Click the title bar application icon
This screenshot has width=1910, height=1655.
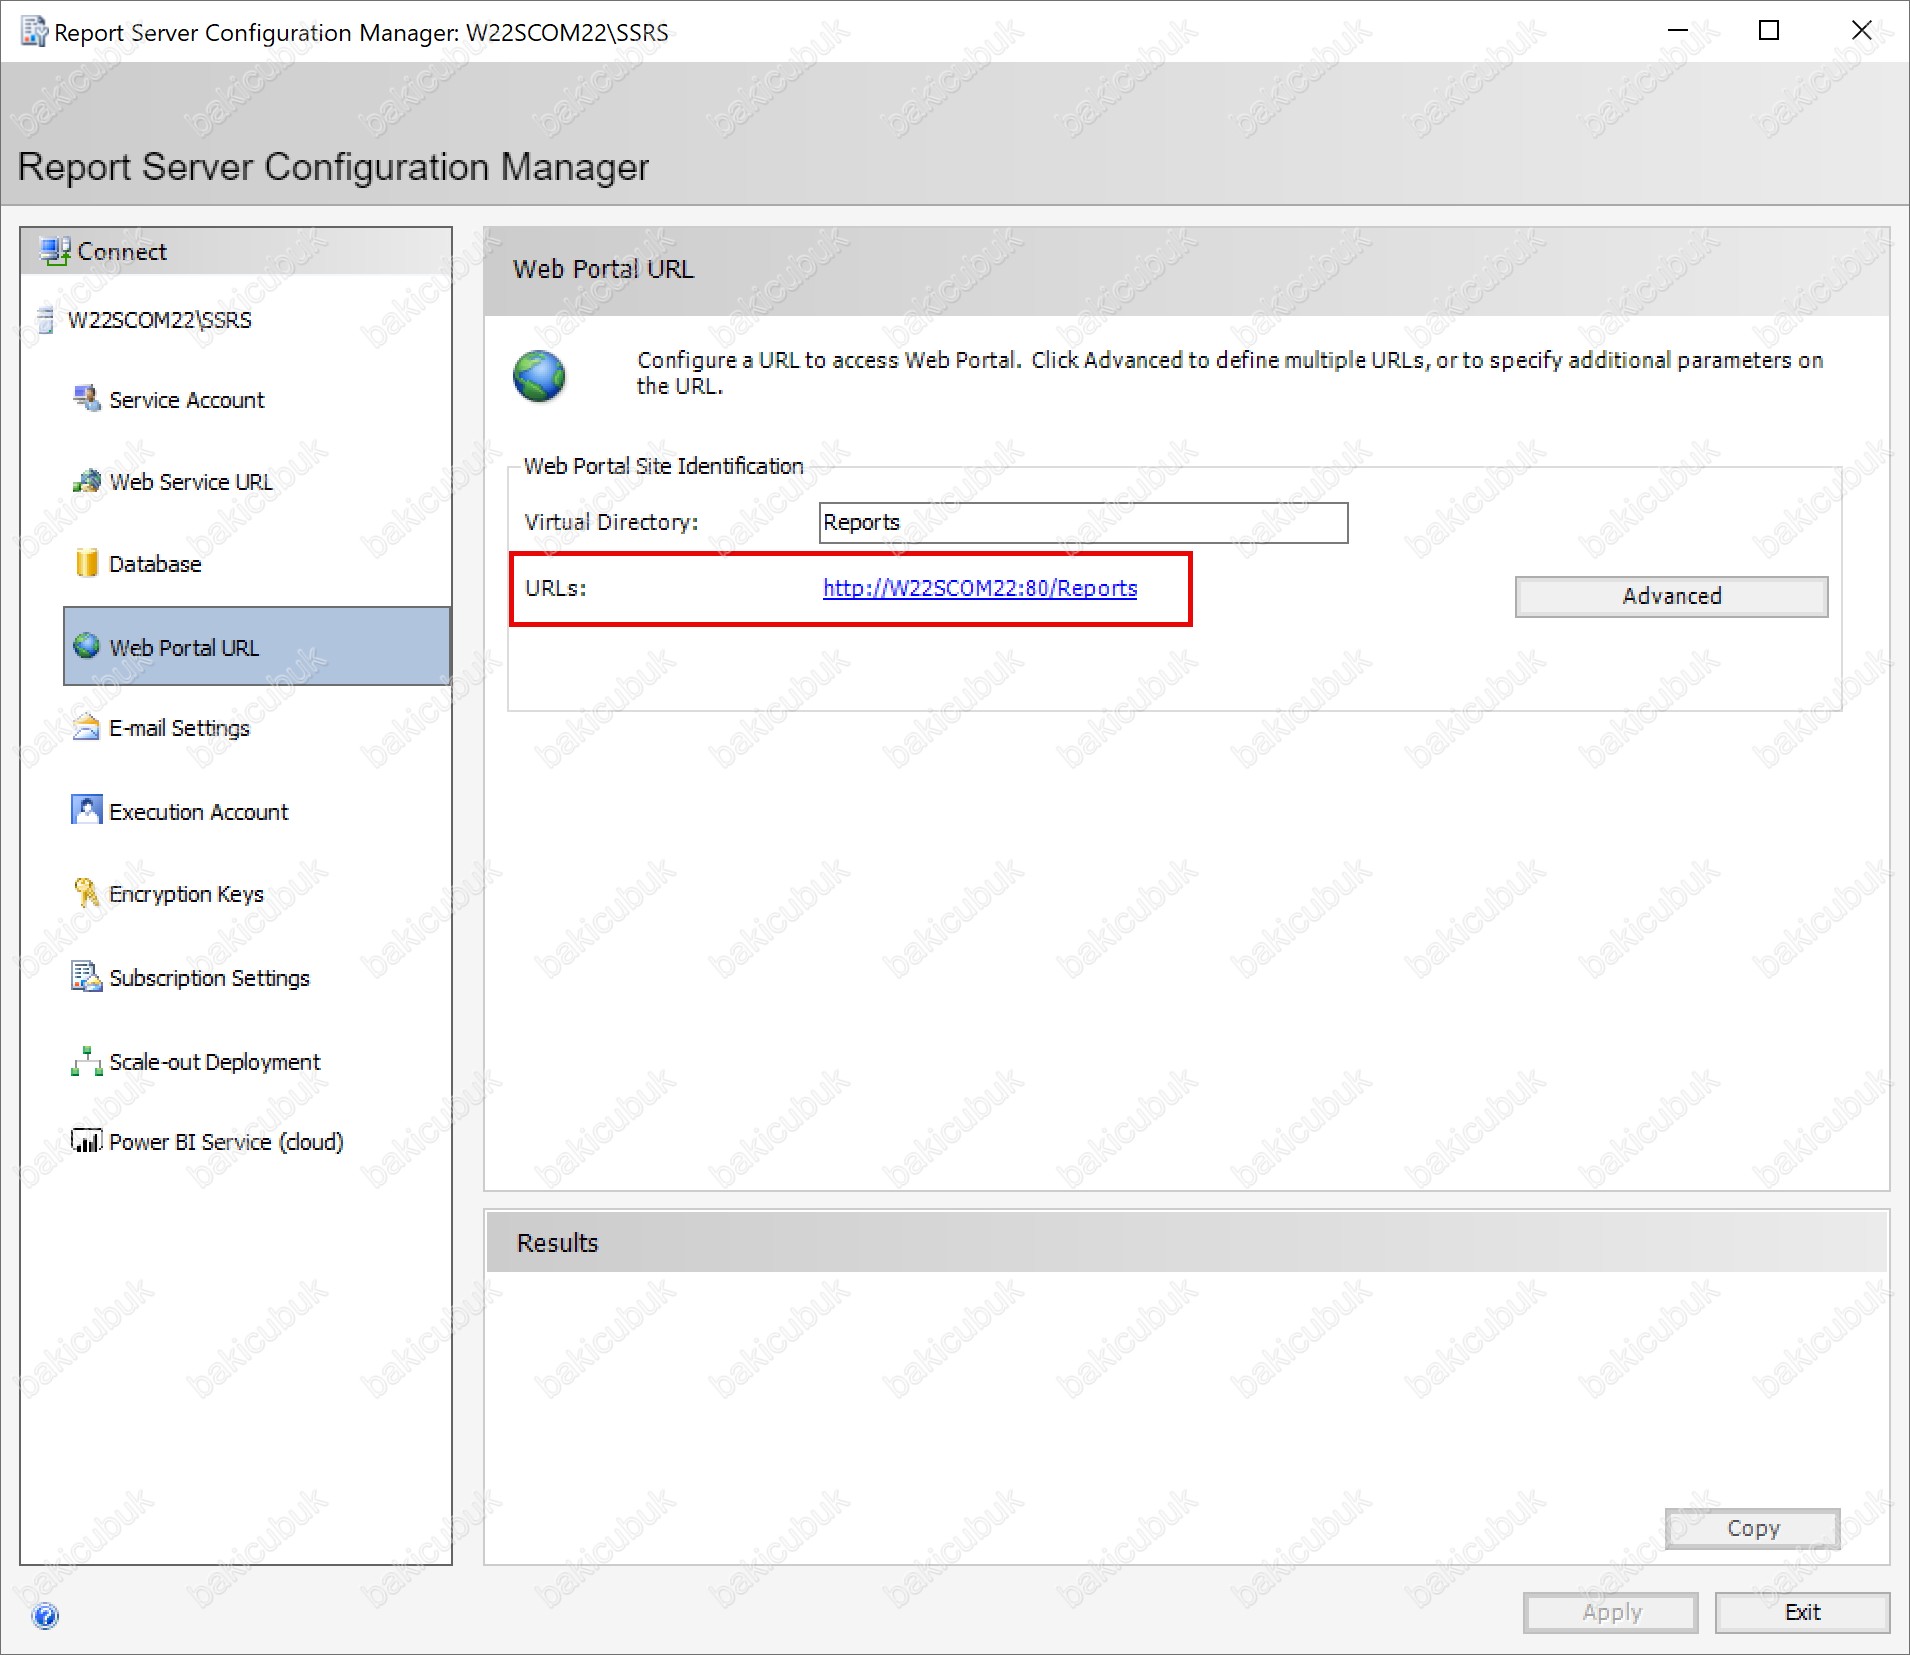34,32
